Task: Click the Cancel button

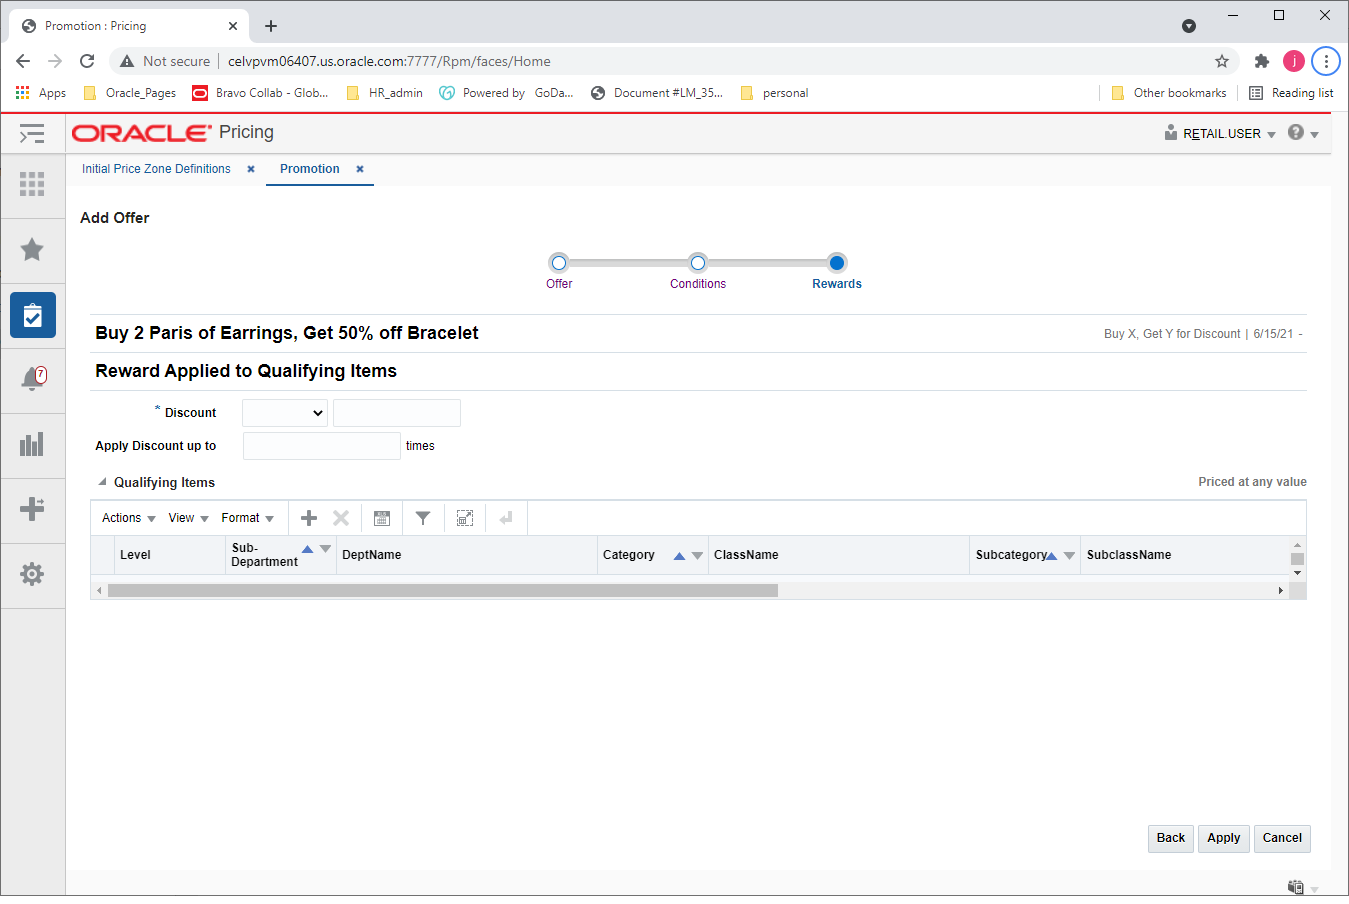Action: click(1282, 838)
